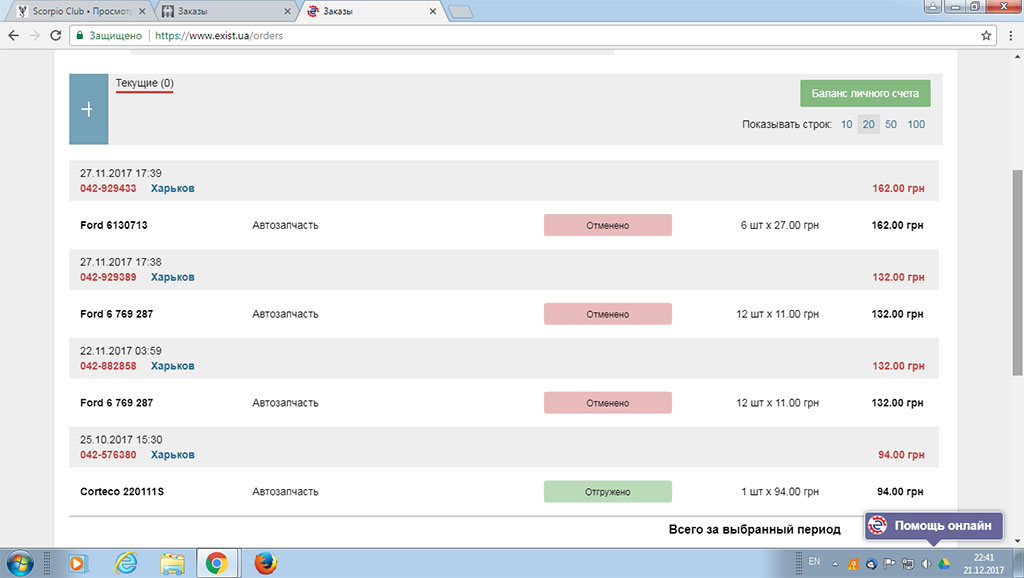Click the Баланс личного счета button
The width and height of the screenshot is (1024, 578).
click(x=866, y=92)
